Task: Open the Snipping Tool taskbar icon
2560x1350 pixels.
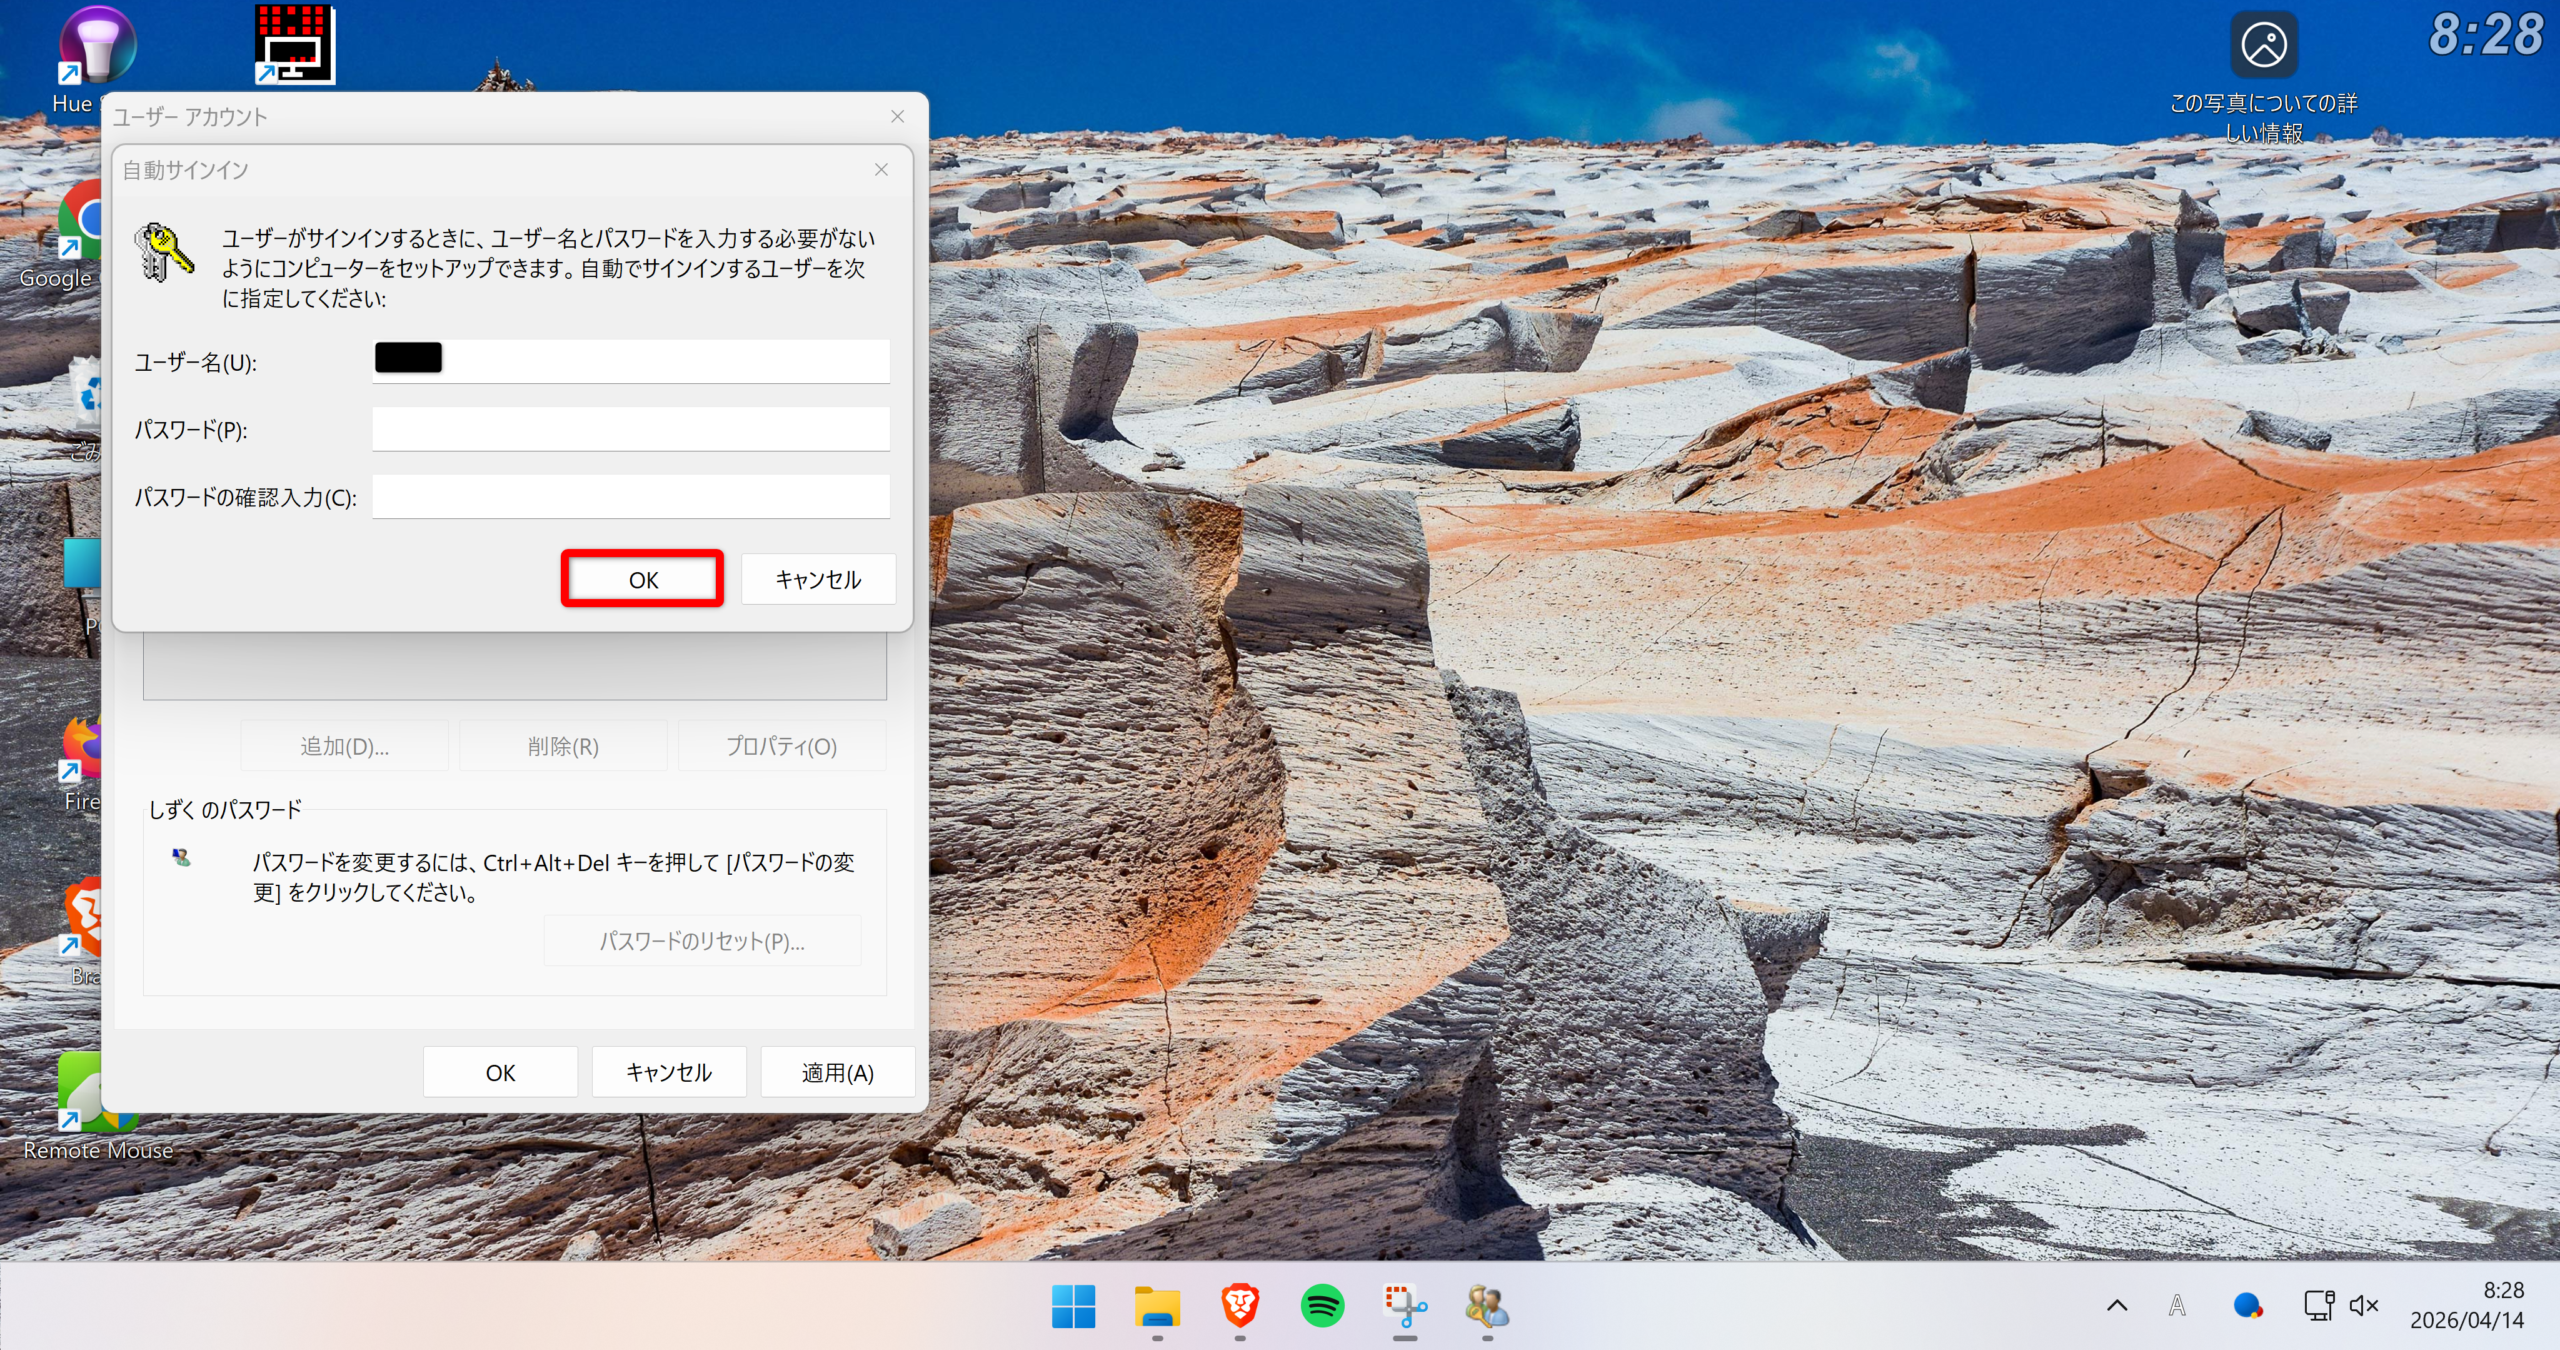Action: pyautogui.click(x=1405, y=1306)
